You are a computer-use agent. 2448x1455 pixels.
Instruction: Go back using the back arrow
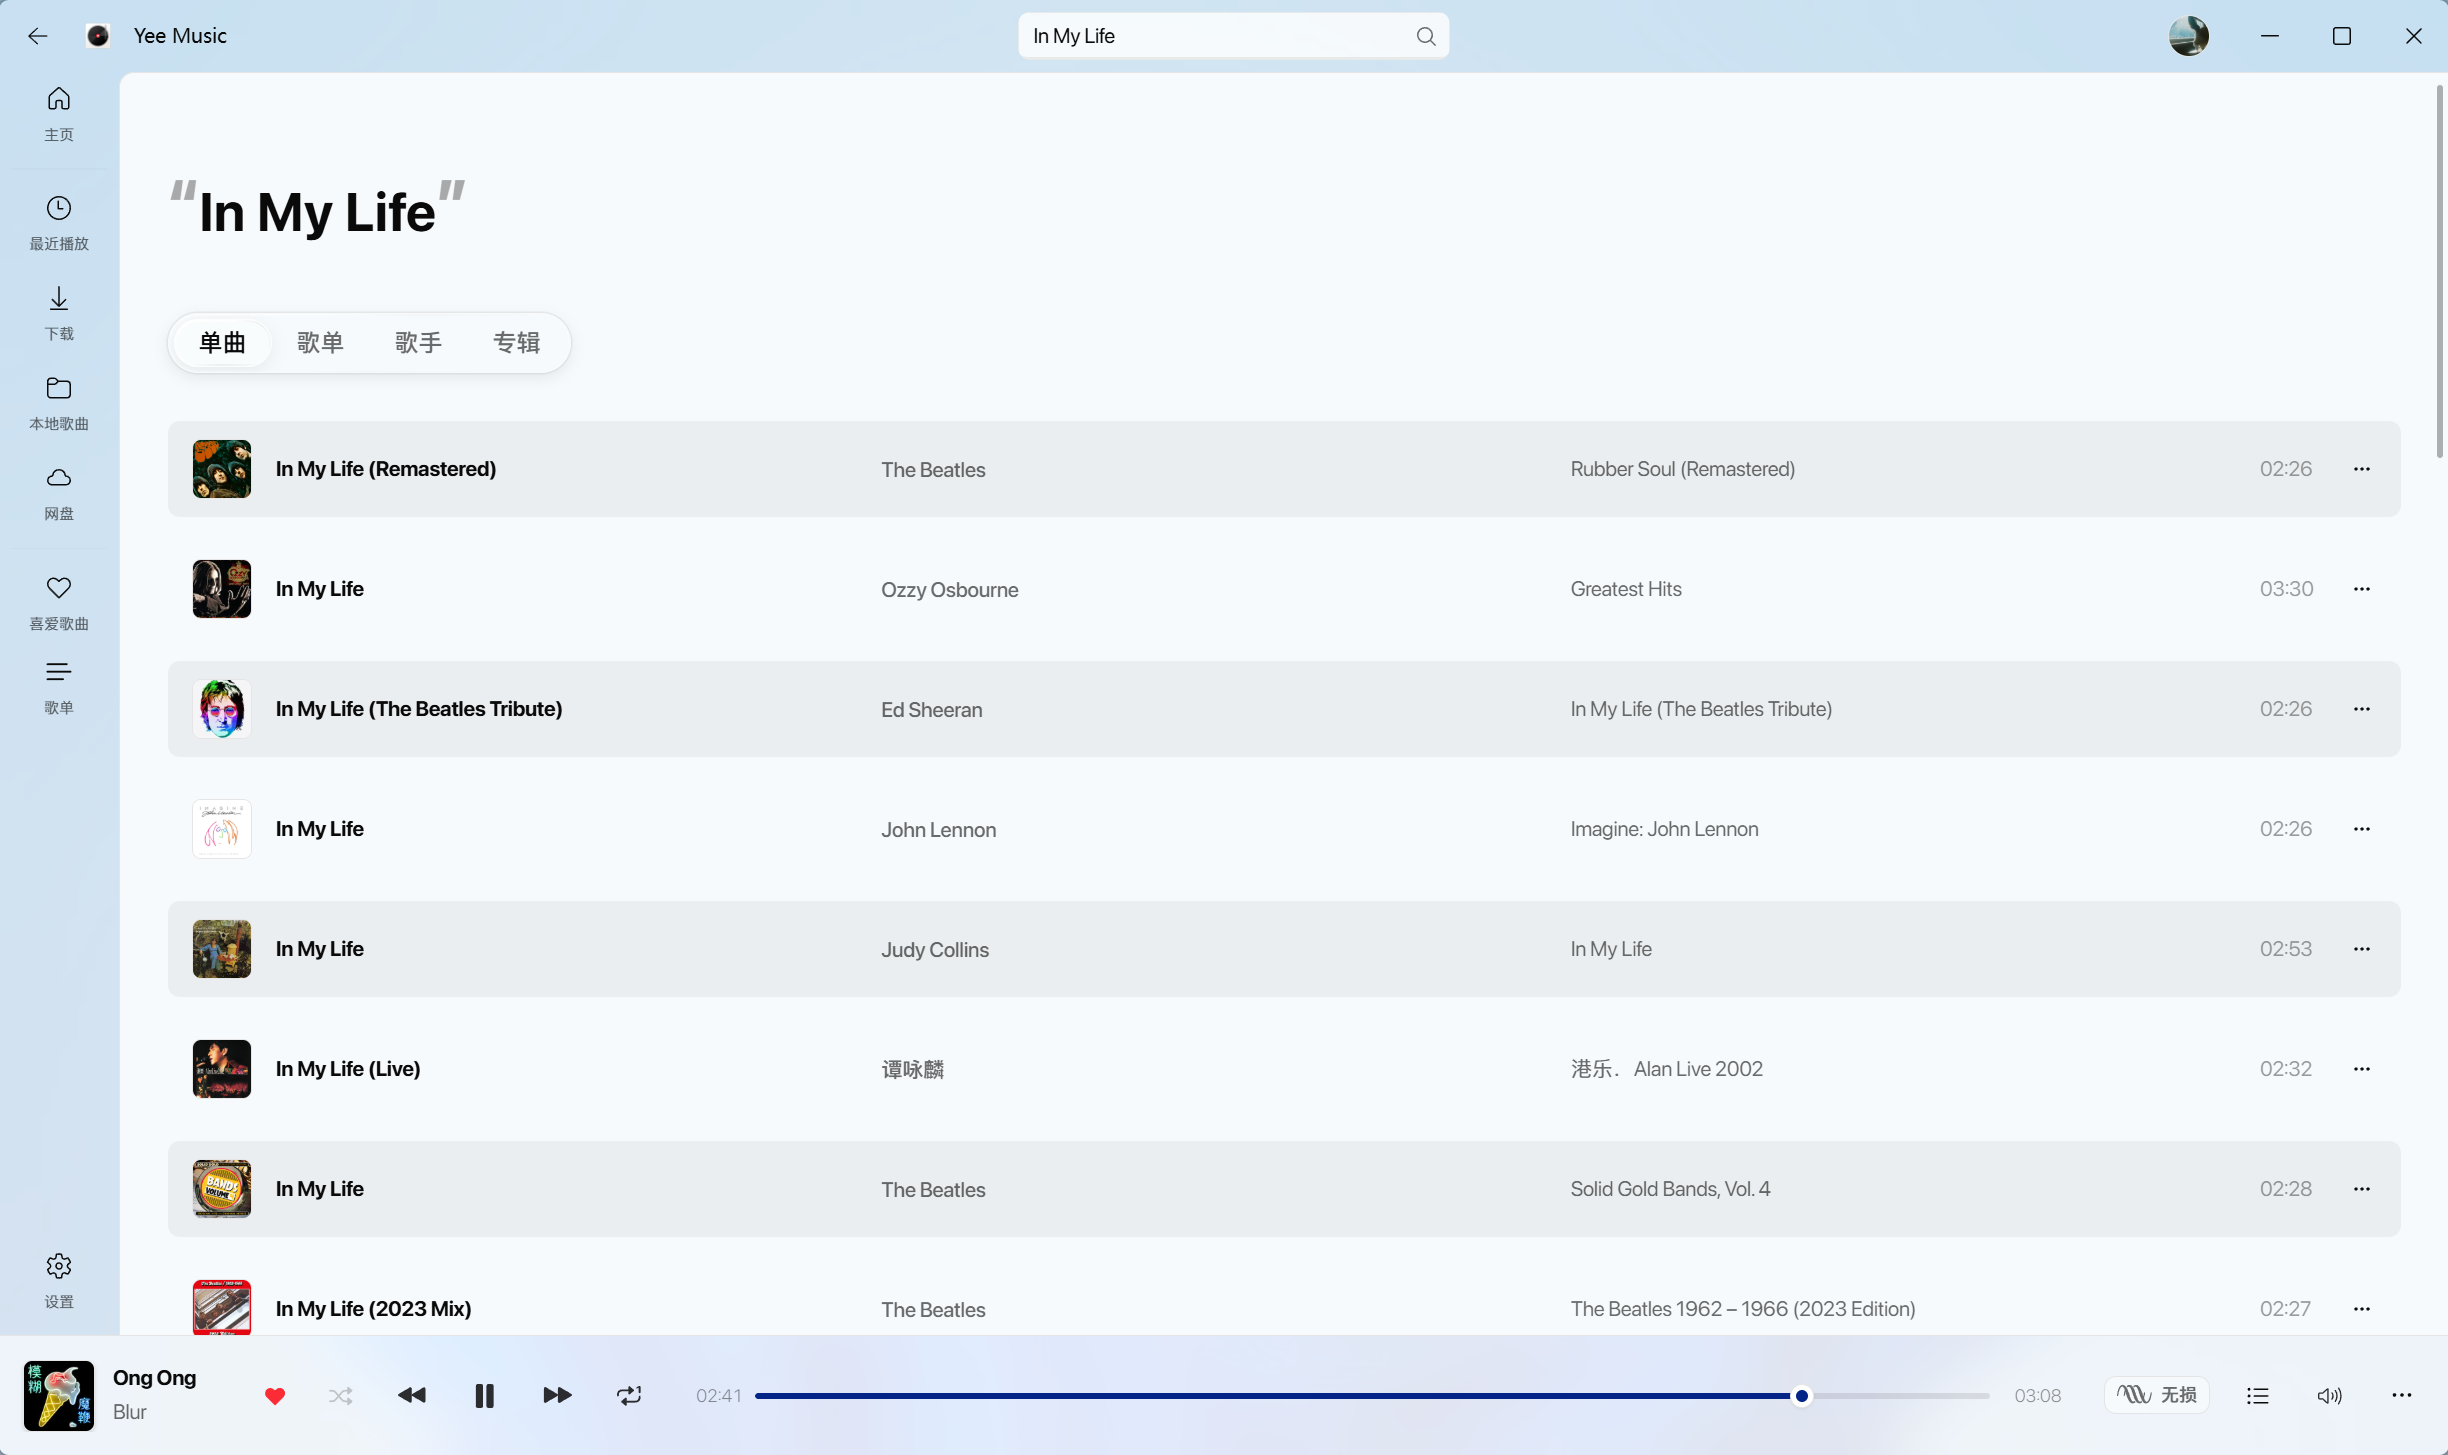[x=38, y=36]
